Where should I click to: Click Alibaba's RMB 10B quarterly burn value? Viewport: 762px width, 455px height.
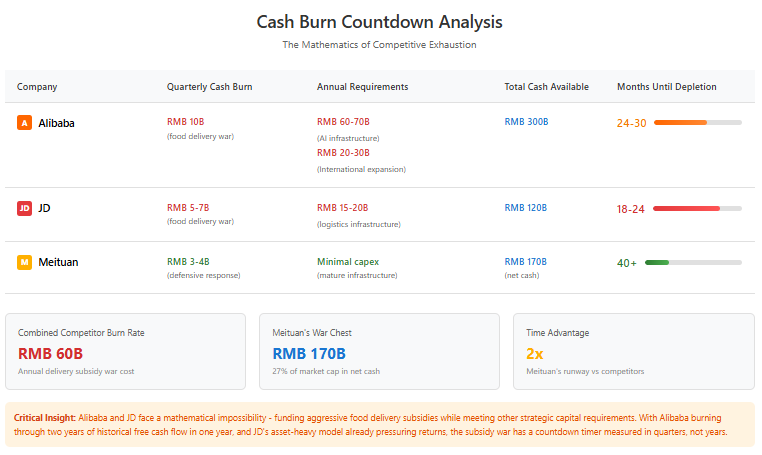[186, 122]
